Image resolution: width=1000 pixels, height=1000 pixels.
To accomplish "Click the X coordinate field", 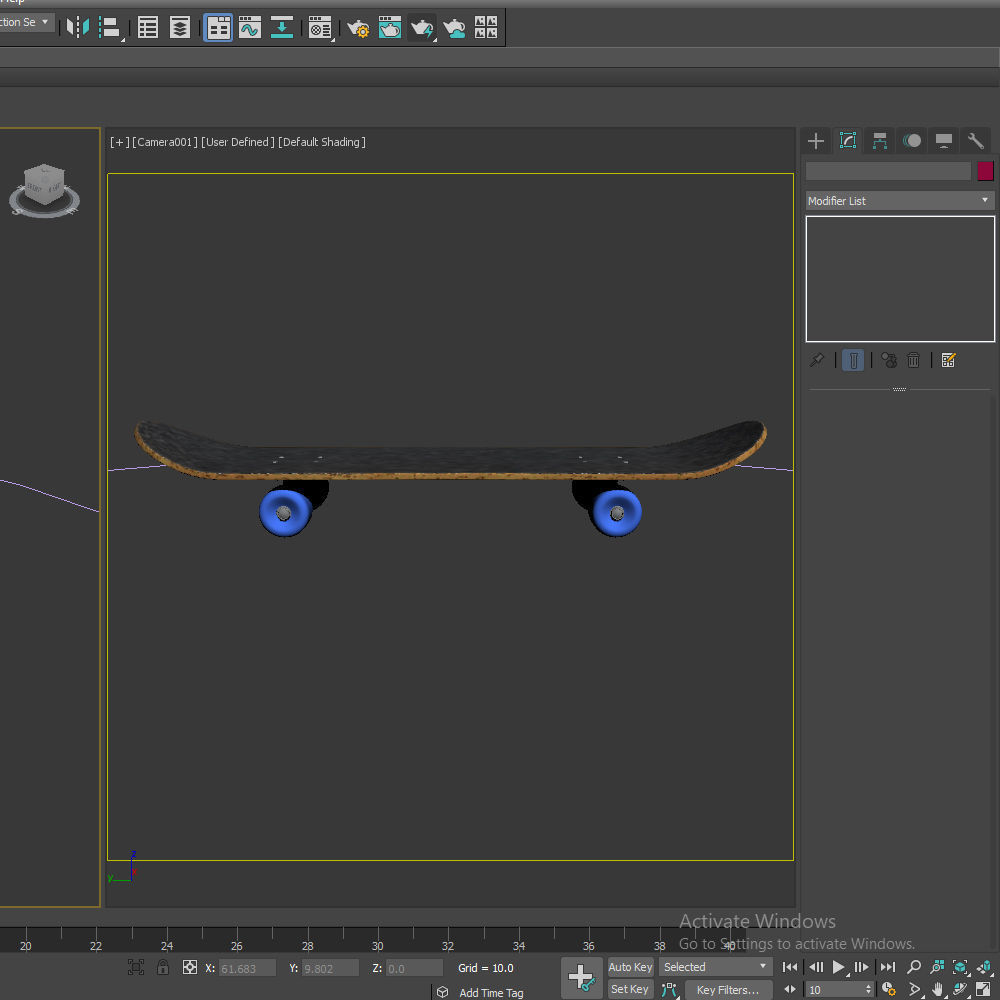I will pyautogui.click(x=247, y=968).
